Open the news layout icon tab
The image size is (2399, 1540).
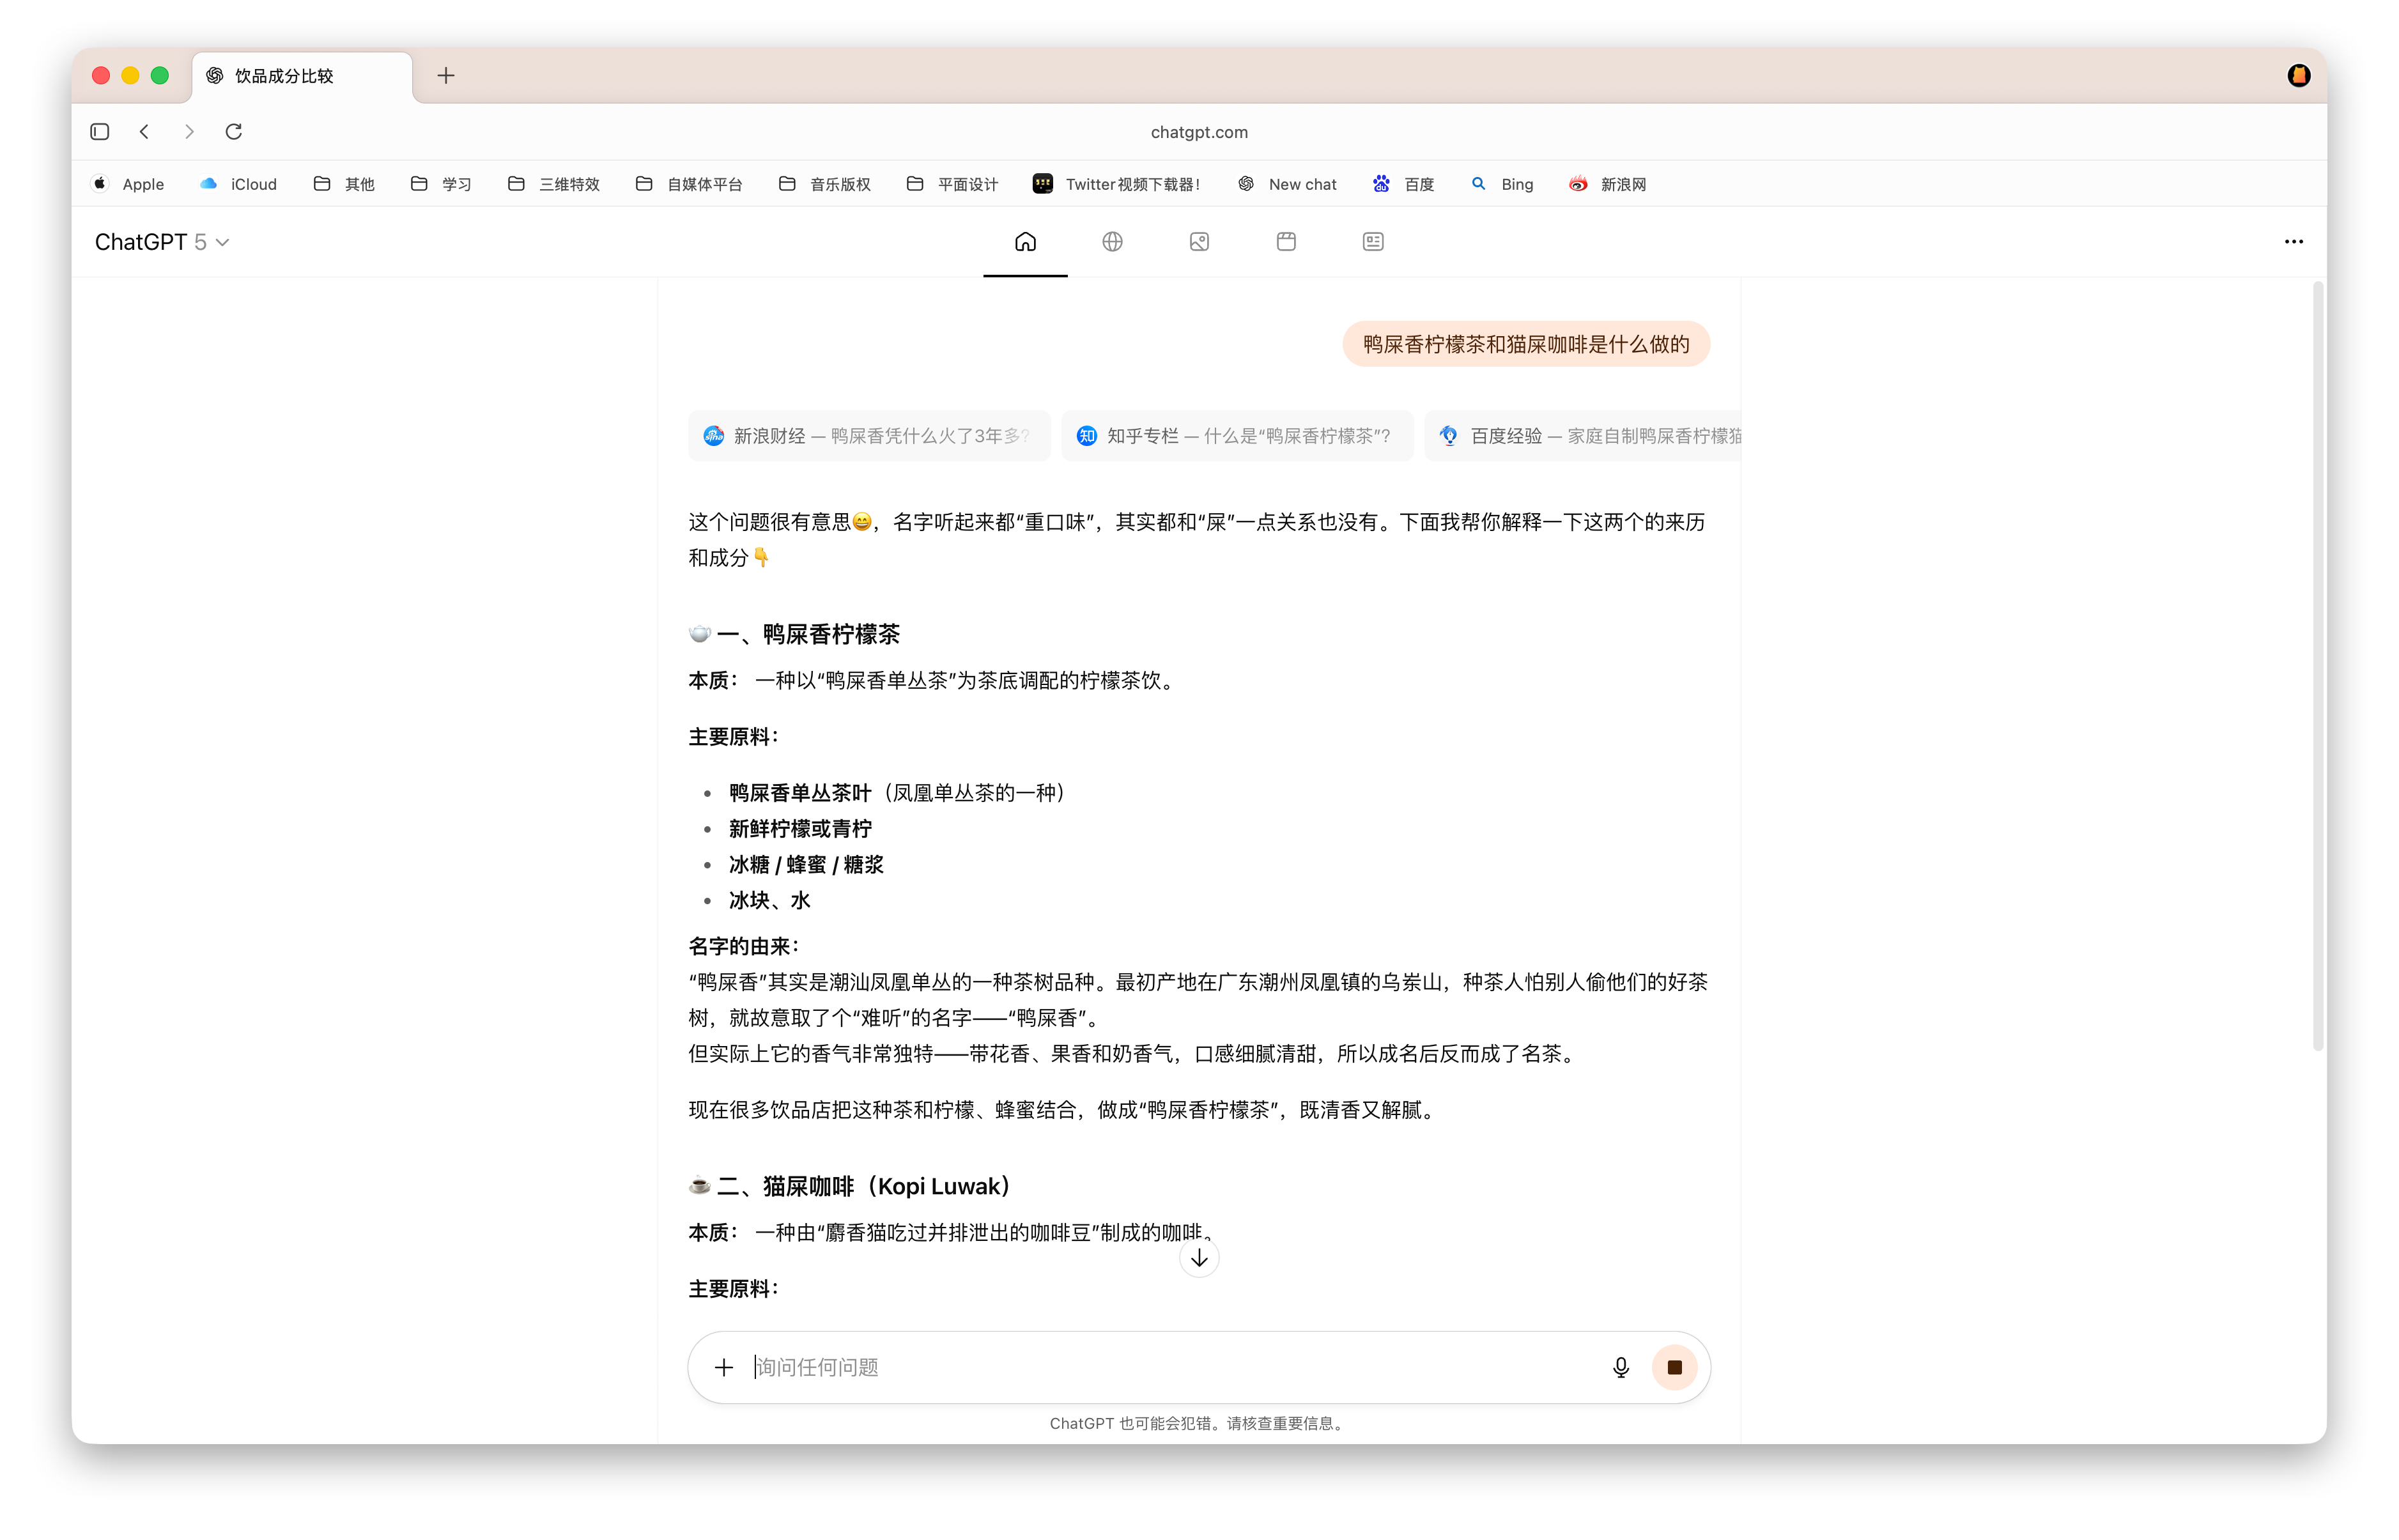coord(1373,241)
